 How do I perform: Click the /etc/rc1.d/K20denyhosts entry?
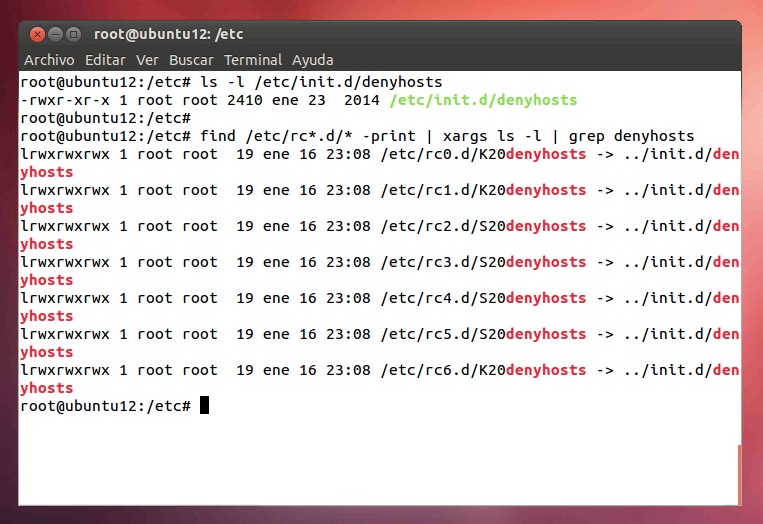tap(483, 190)
